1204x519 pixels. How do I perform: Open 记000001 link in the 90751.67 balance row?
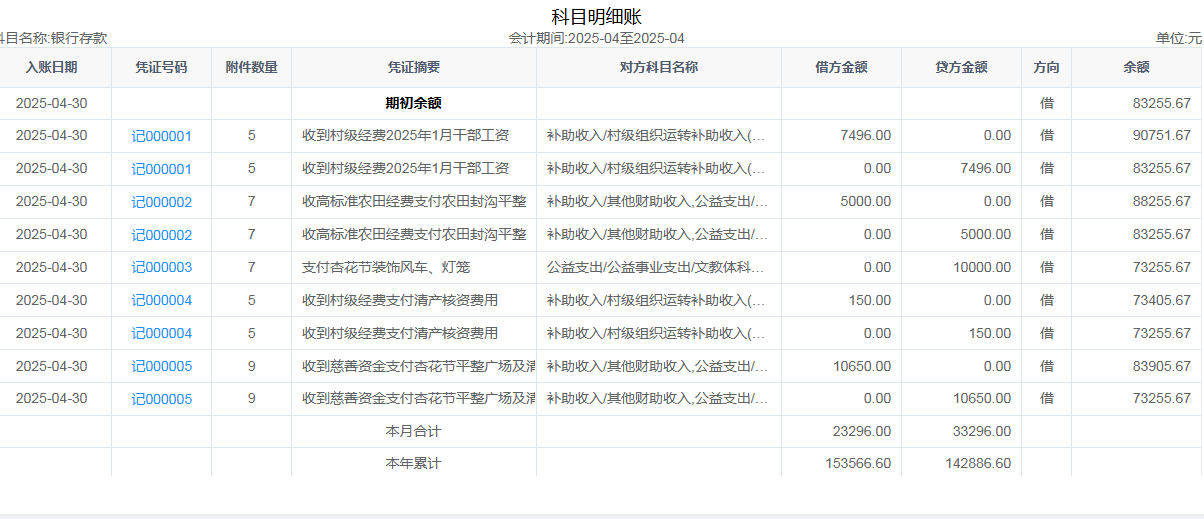coord(161,136)
